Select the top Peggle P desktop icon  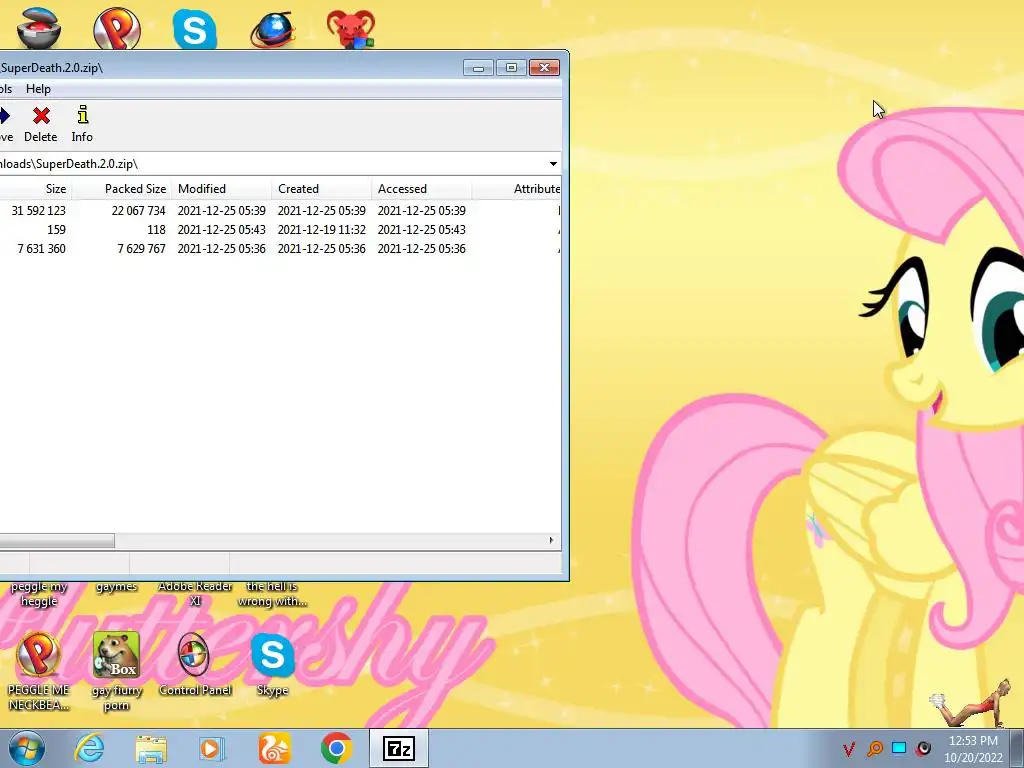pos(117,29)
